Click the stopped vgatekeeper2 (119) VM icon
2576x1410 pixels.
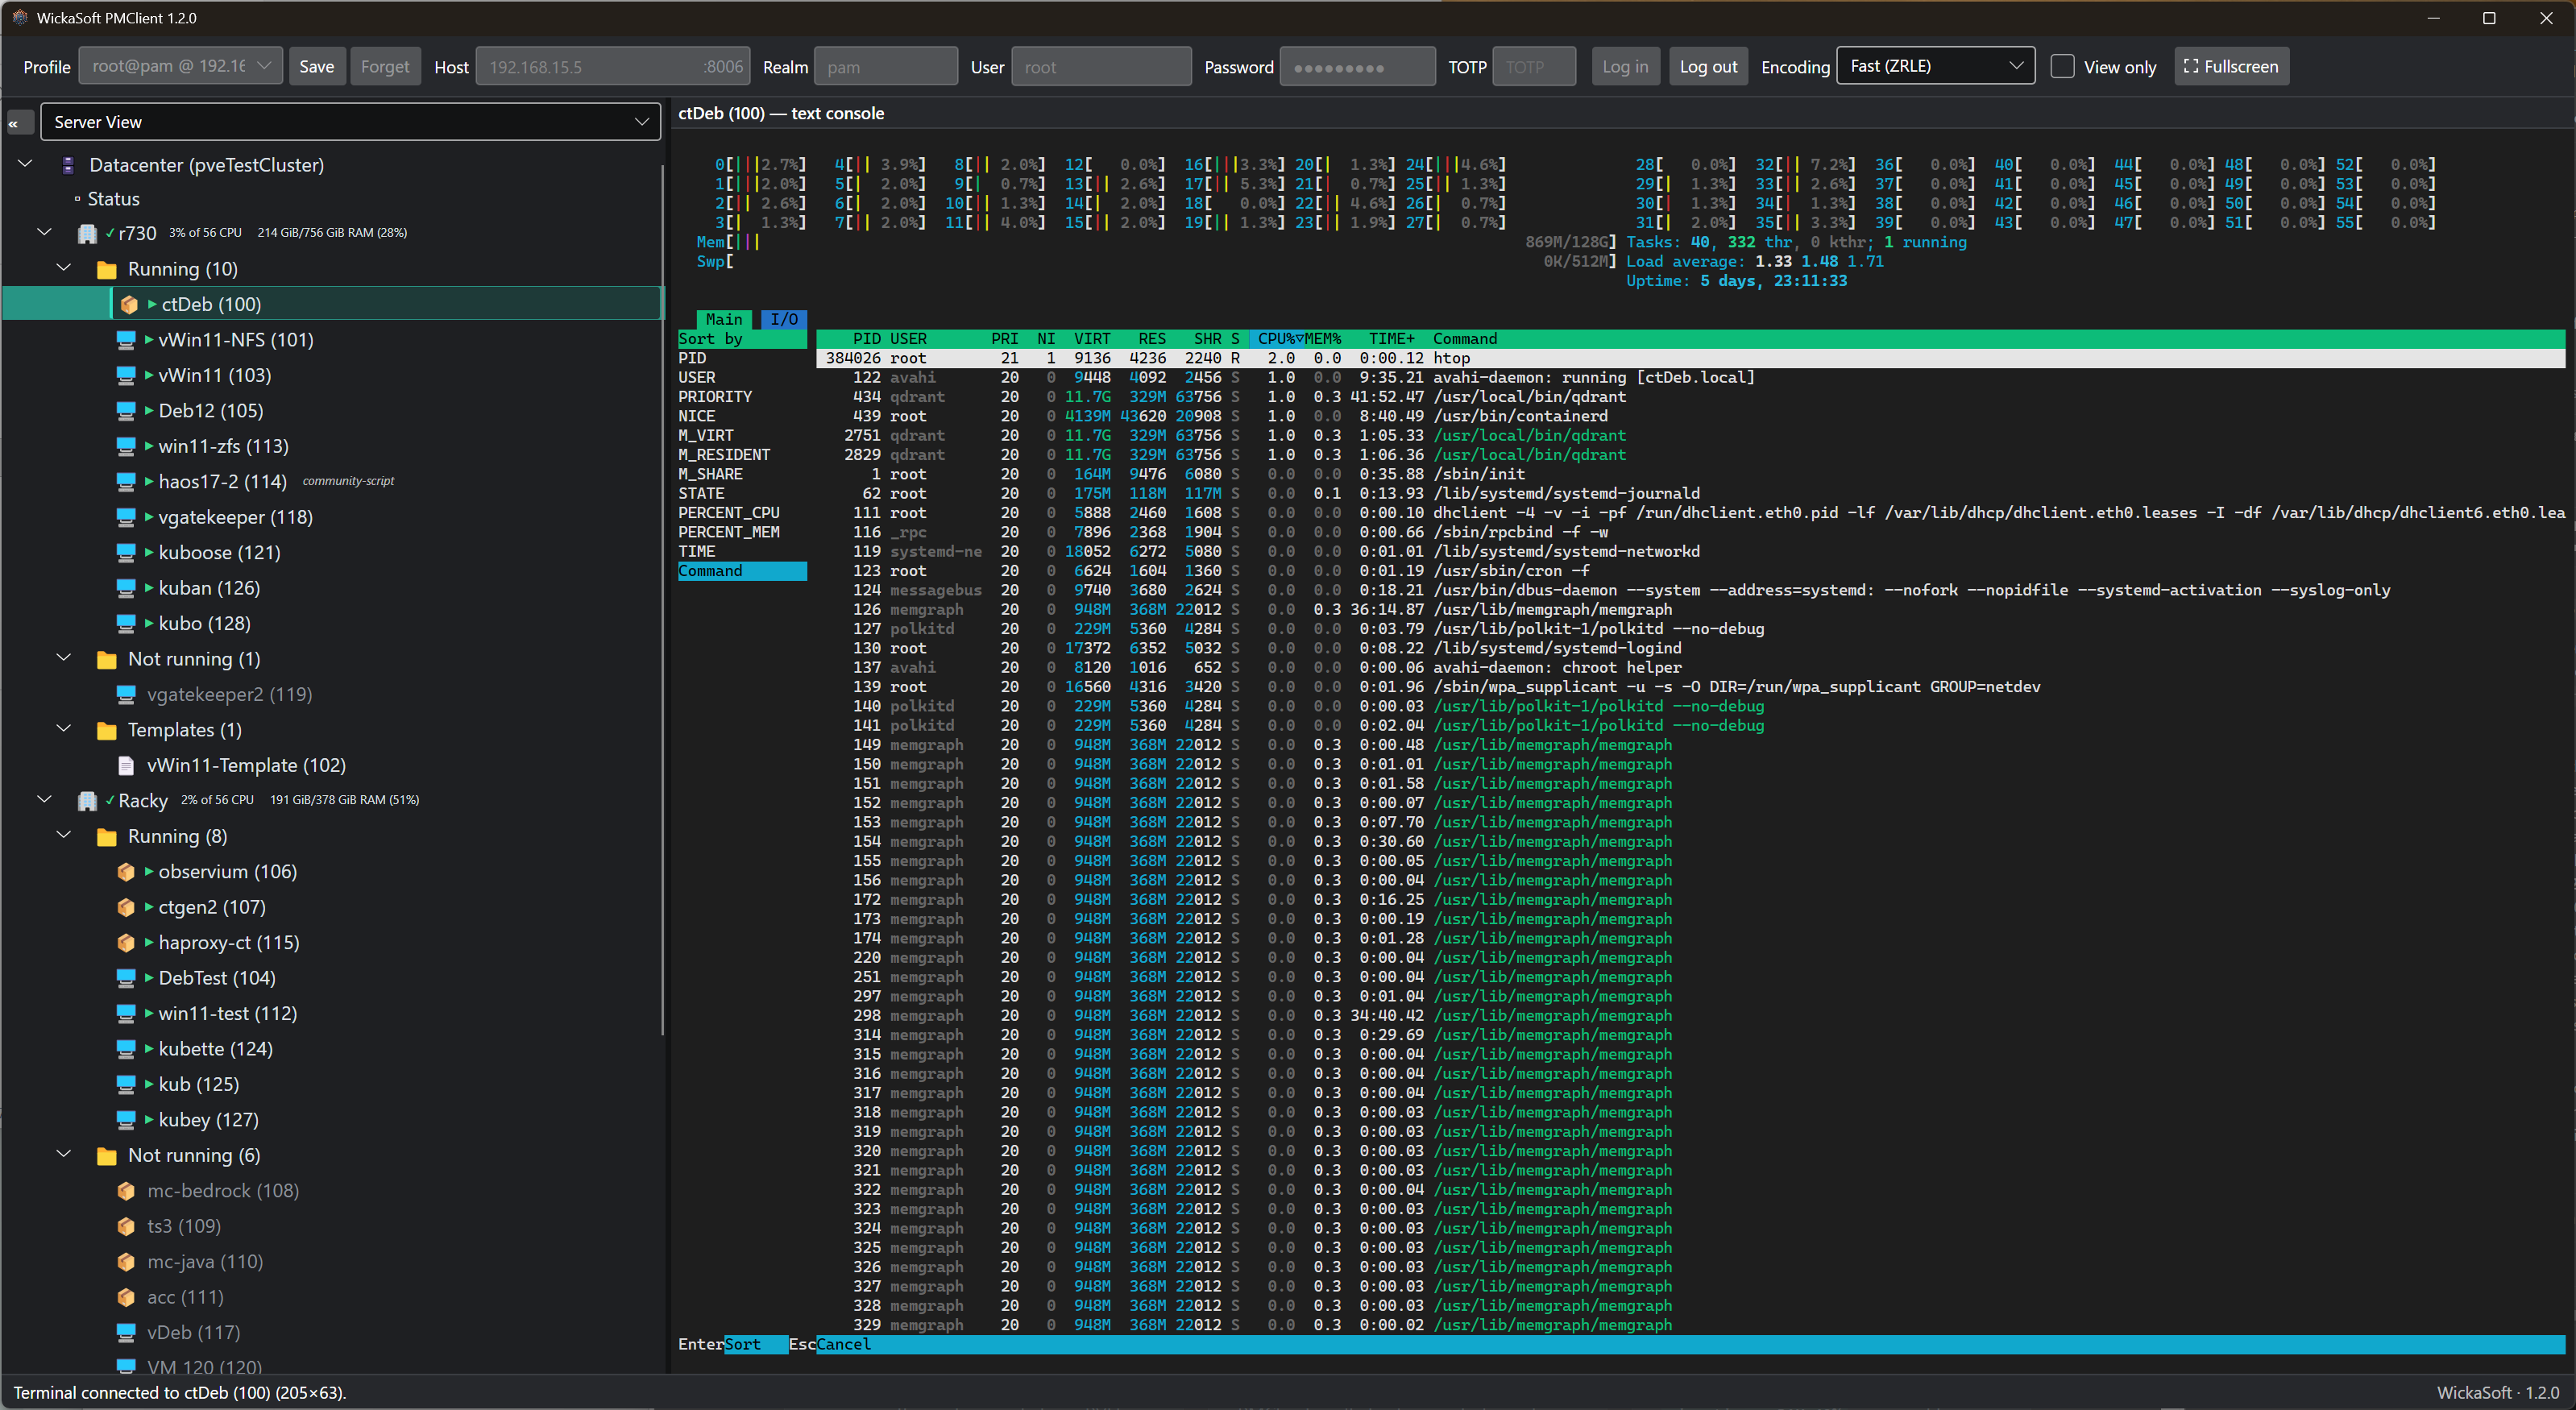(x=126, y=694)
